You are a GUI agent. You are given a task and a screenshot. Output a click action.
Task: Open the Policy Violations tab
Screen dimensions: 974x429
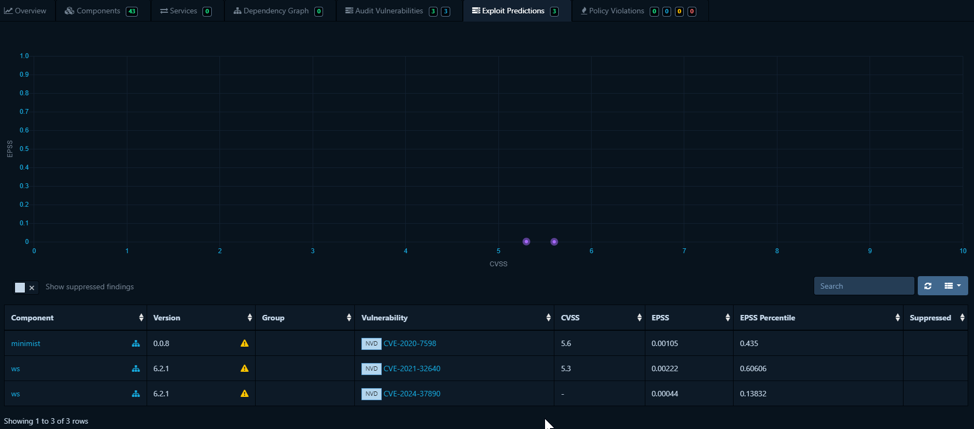click(640, 11)
